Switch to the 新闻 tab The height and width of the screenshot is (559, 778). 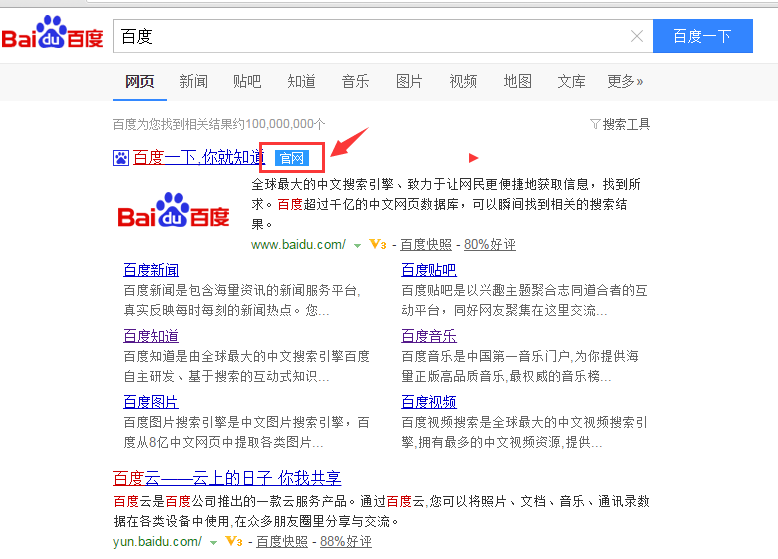[193, 81]
